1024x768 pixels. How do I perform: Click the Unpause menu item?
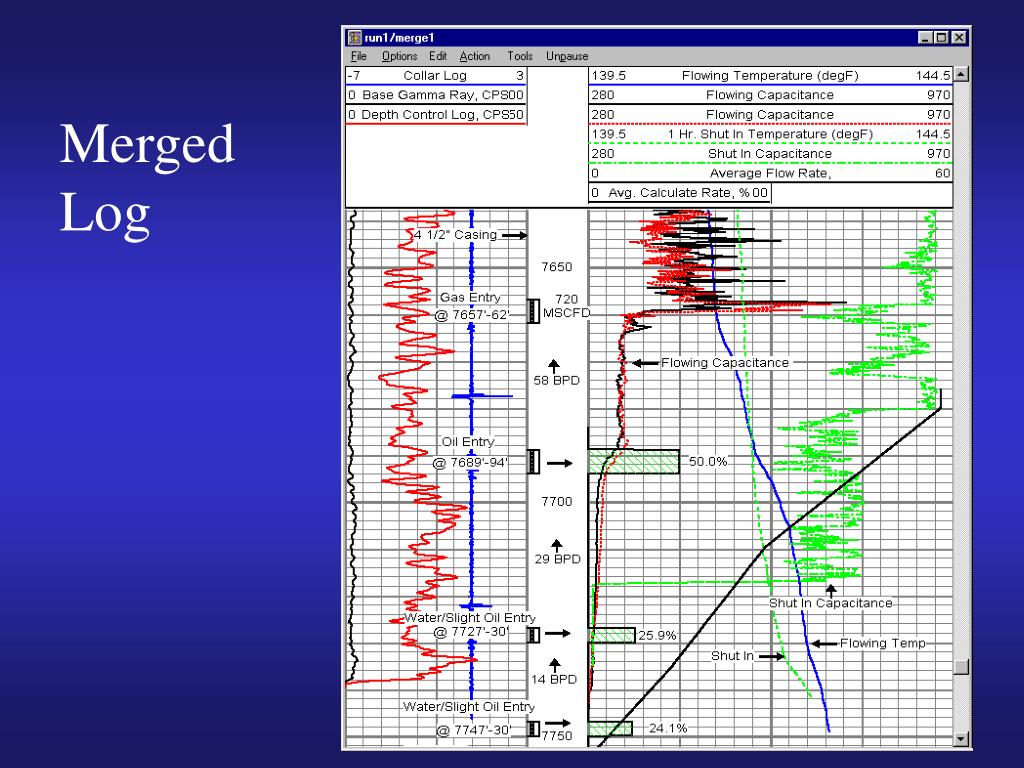pos(567,56)
